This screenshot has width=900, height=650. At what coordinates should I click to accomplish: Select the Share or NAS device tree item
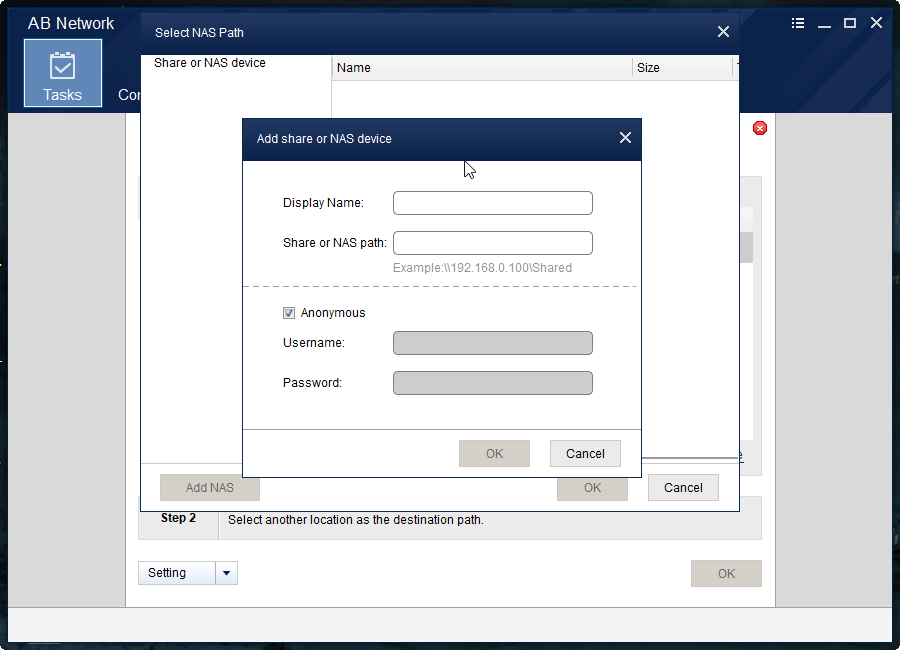point(210,63)
